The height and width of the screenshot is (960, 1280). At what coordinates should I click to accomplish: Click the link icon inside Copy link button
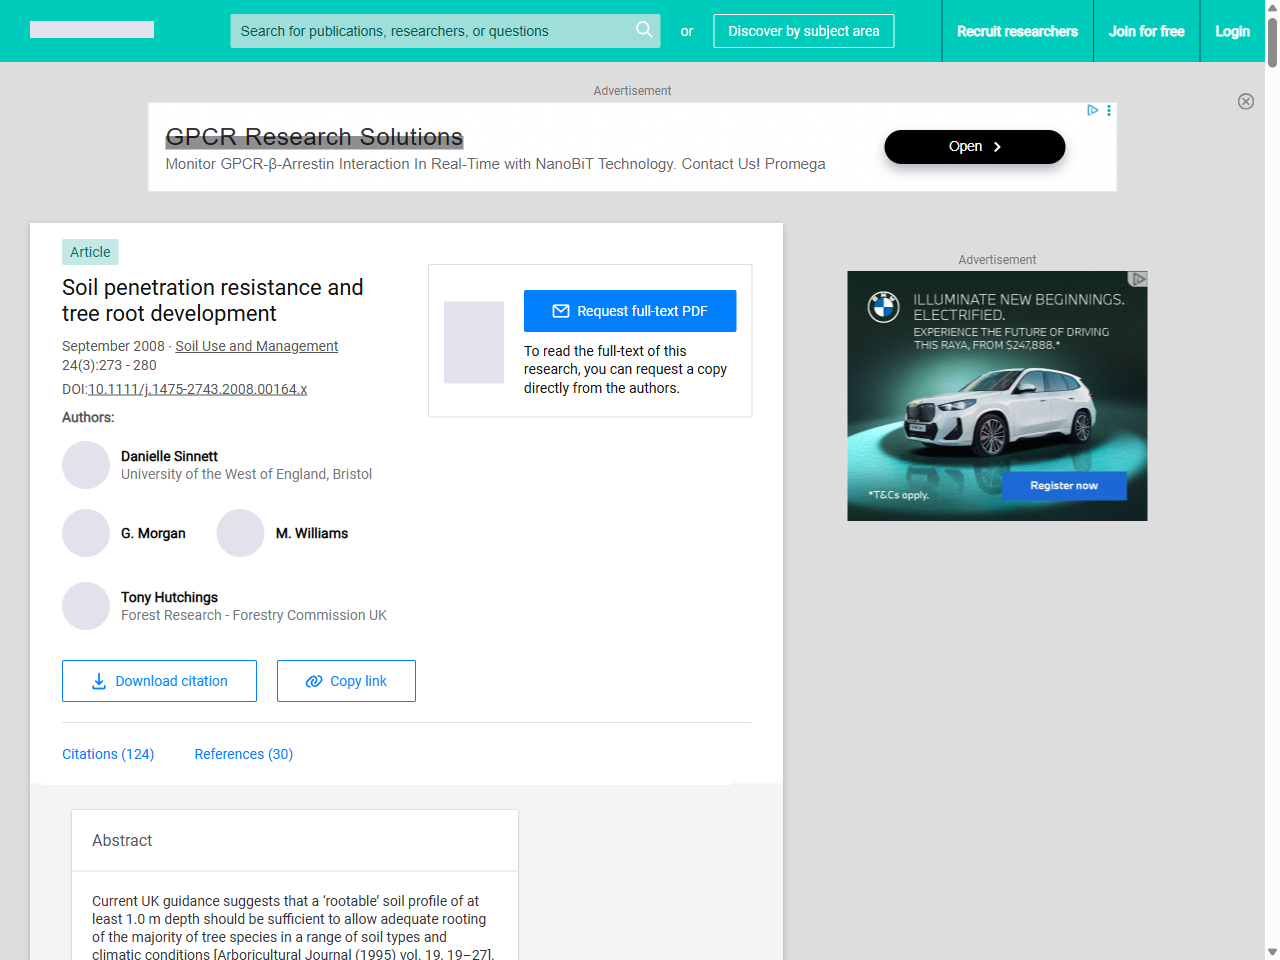click(313, 681)
